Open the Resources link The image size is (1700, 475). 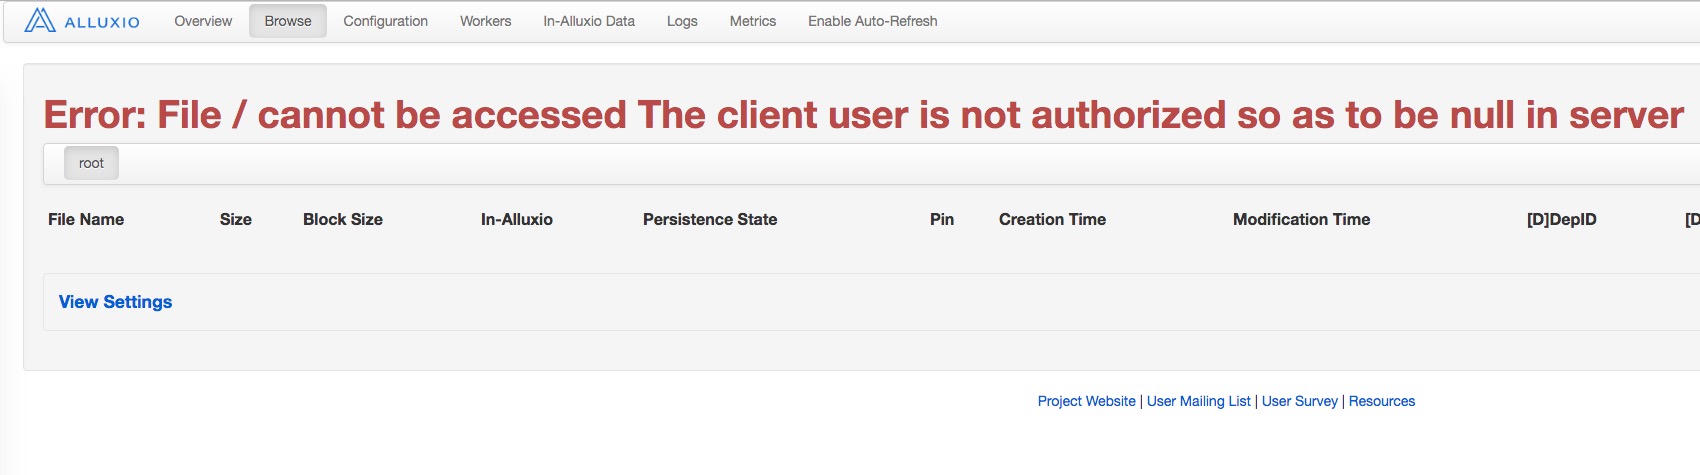[1381, 401]
